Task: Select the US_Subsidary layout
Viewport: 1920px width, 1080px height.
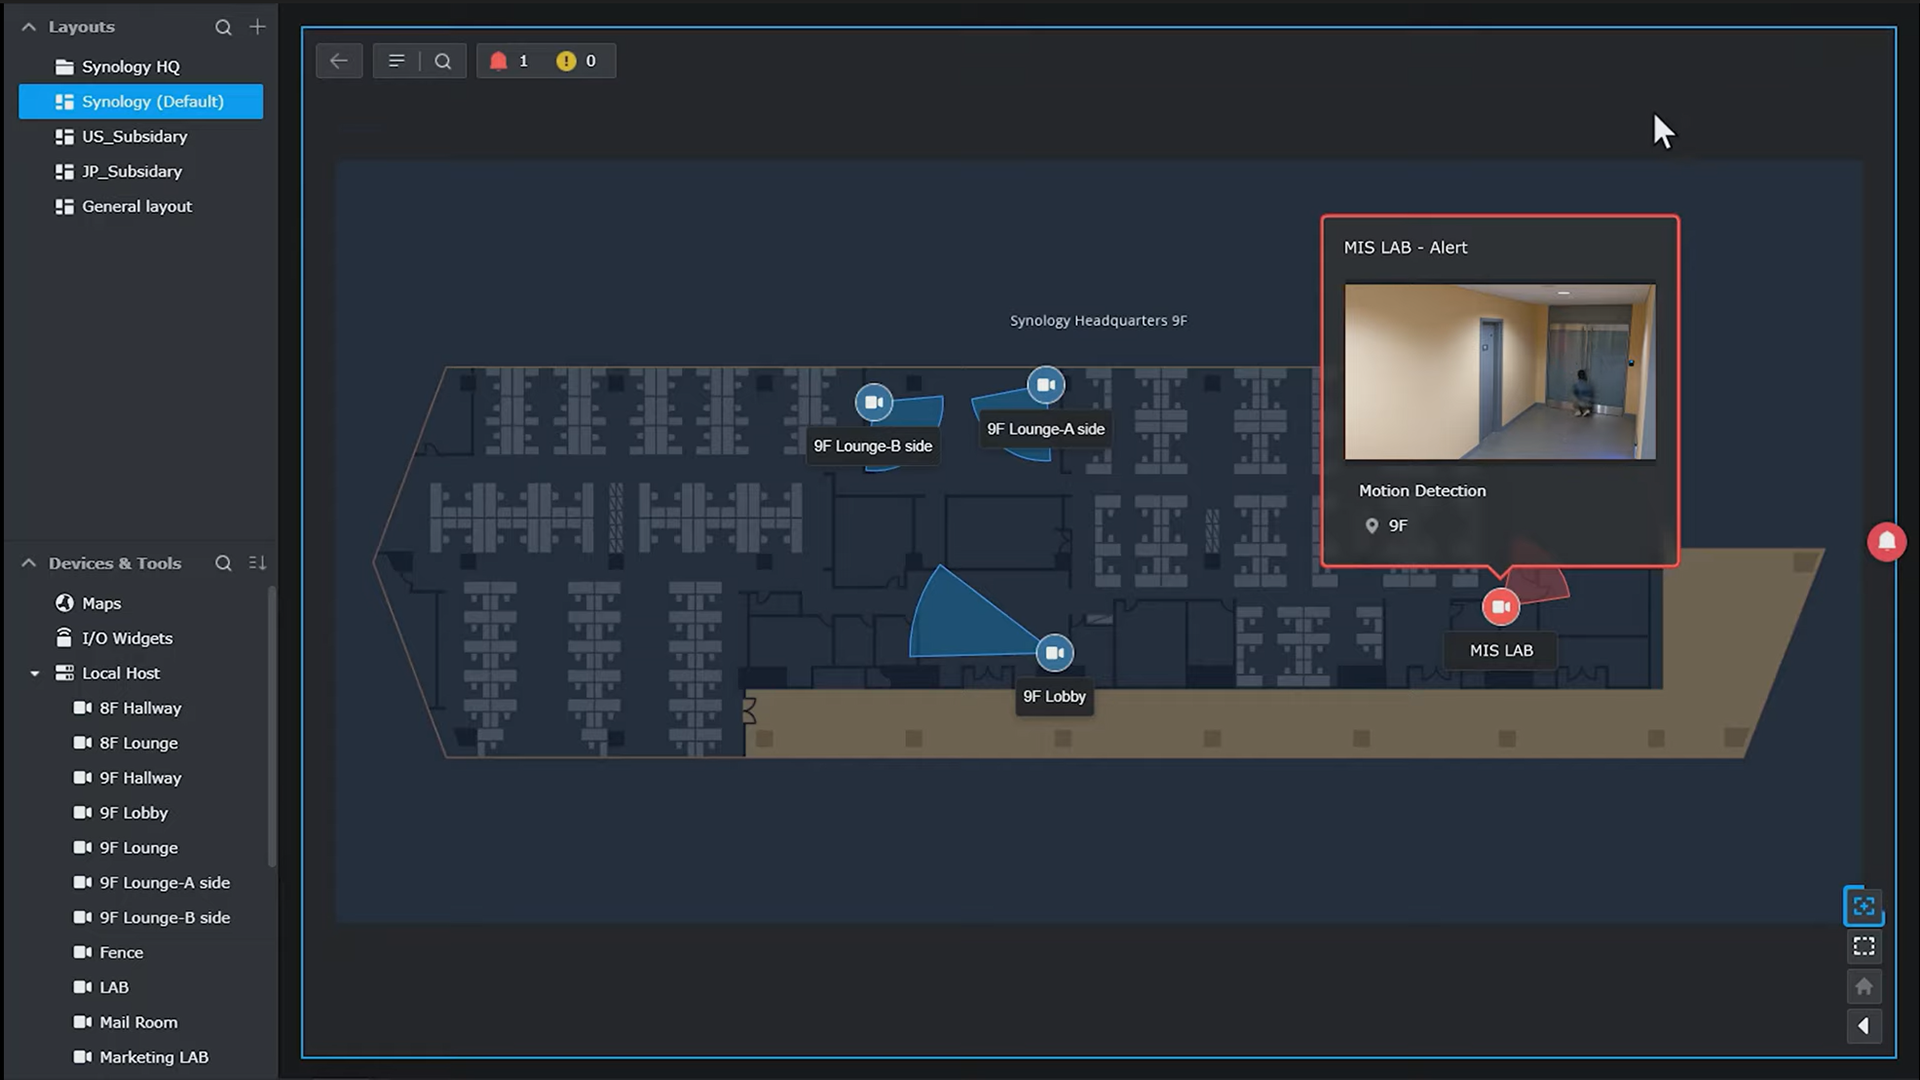Action: click(x=134, y=136)
